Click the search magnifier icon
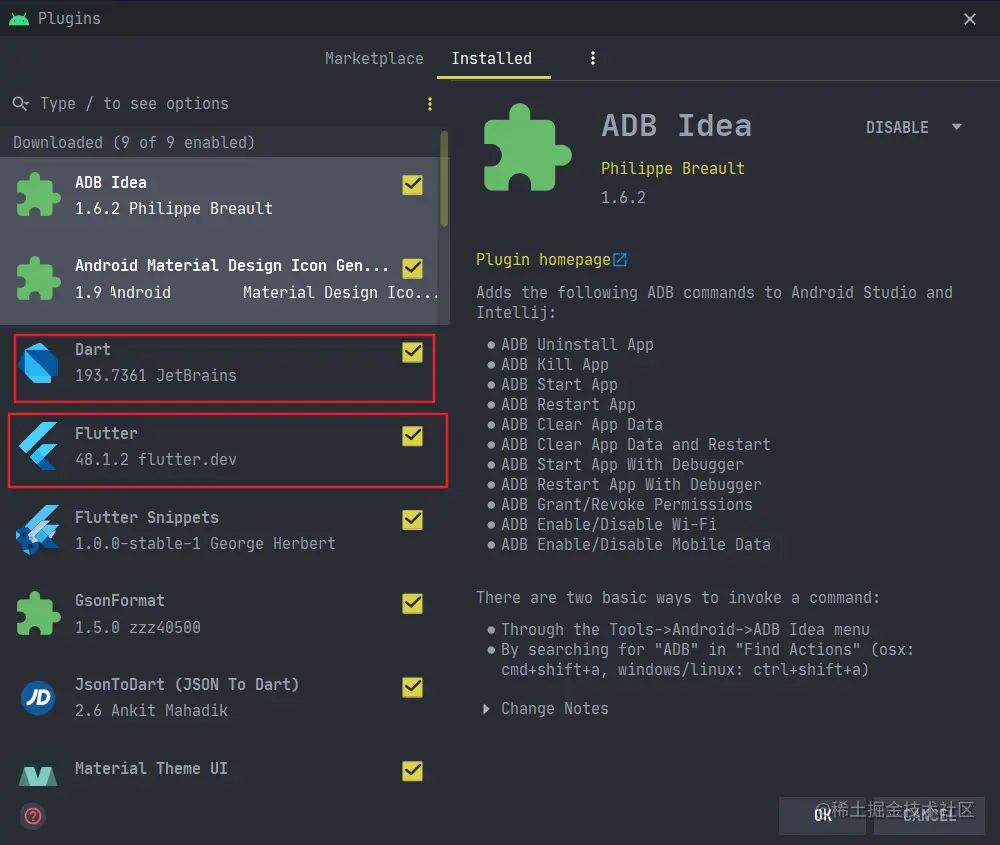This screenshot has width=1000, height=845. click(x=20, y=103)
